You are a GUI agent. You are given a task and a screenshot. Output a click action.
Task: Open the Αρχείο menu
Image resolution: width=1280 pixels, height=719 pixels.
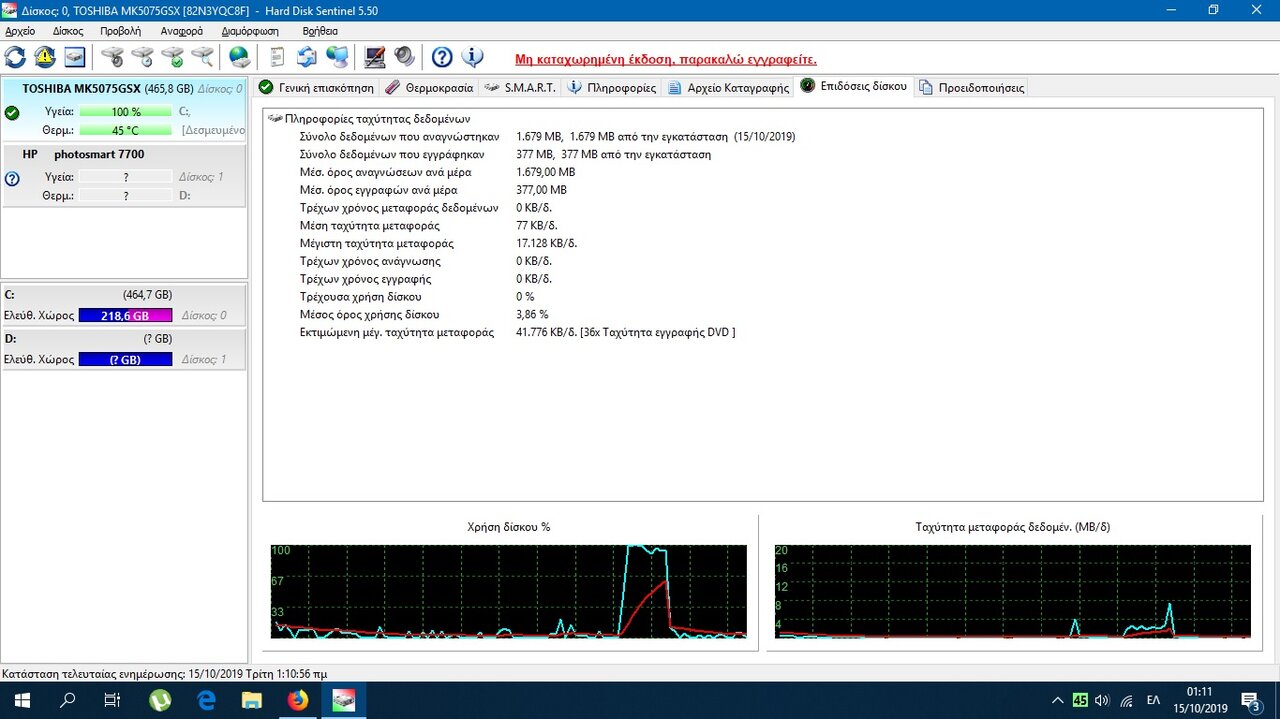tap(20, 31)
